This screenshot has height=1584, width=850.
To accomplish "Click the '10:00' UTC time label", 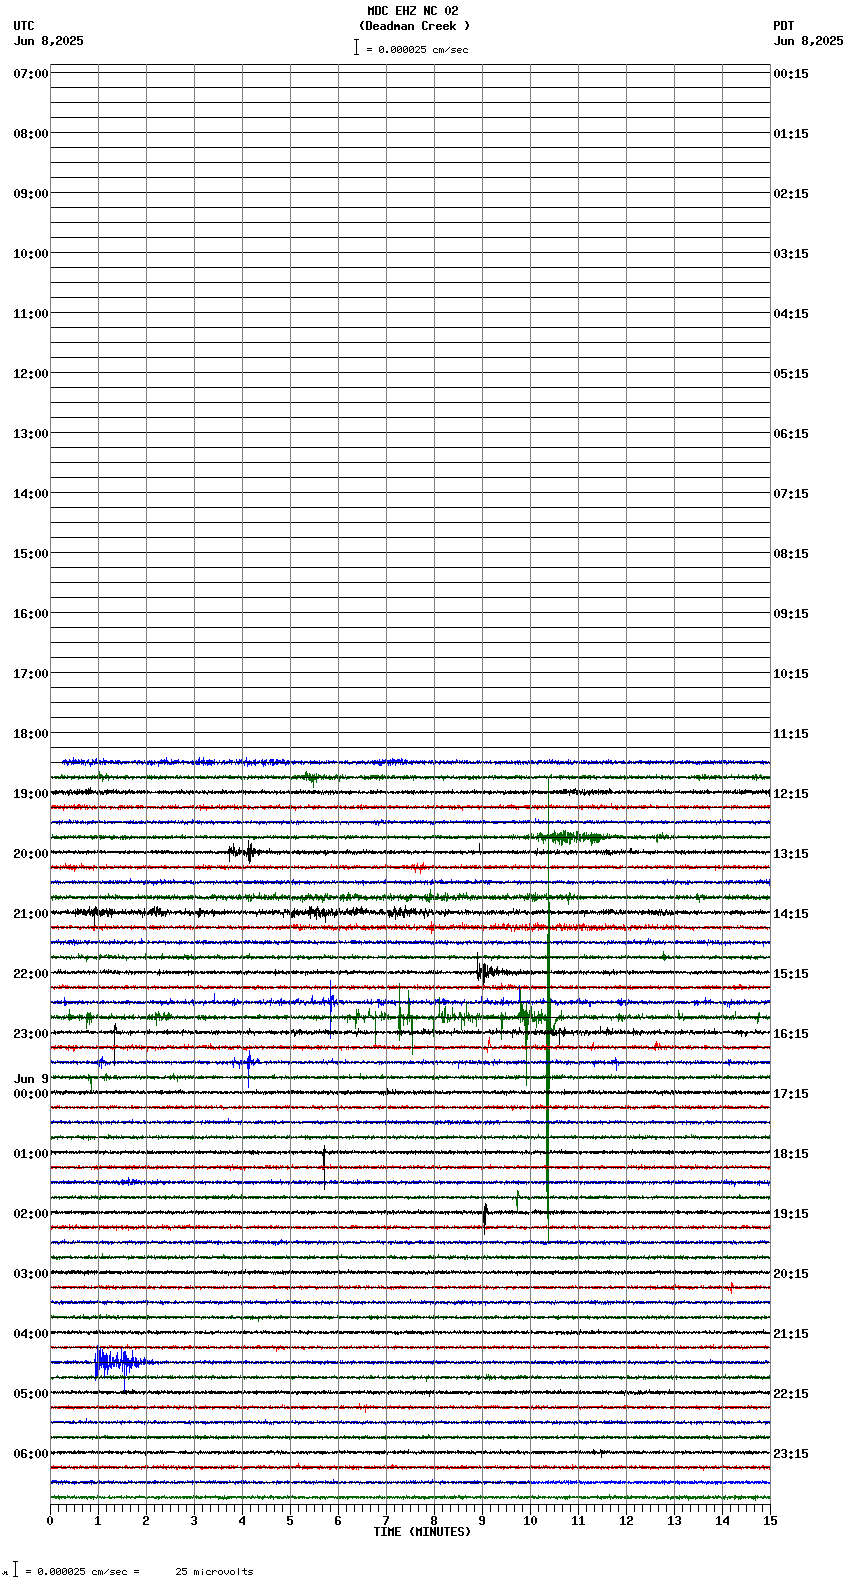I will click(31, 254).
